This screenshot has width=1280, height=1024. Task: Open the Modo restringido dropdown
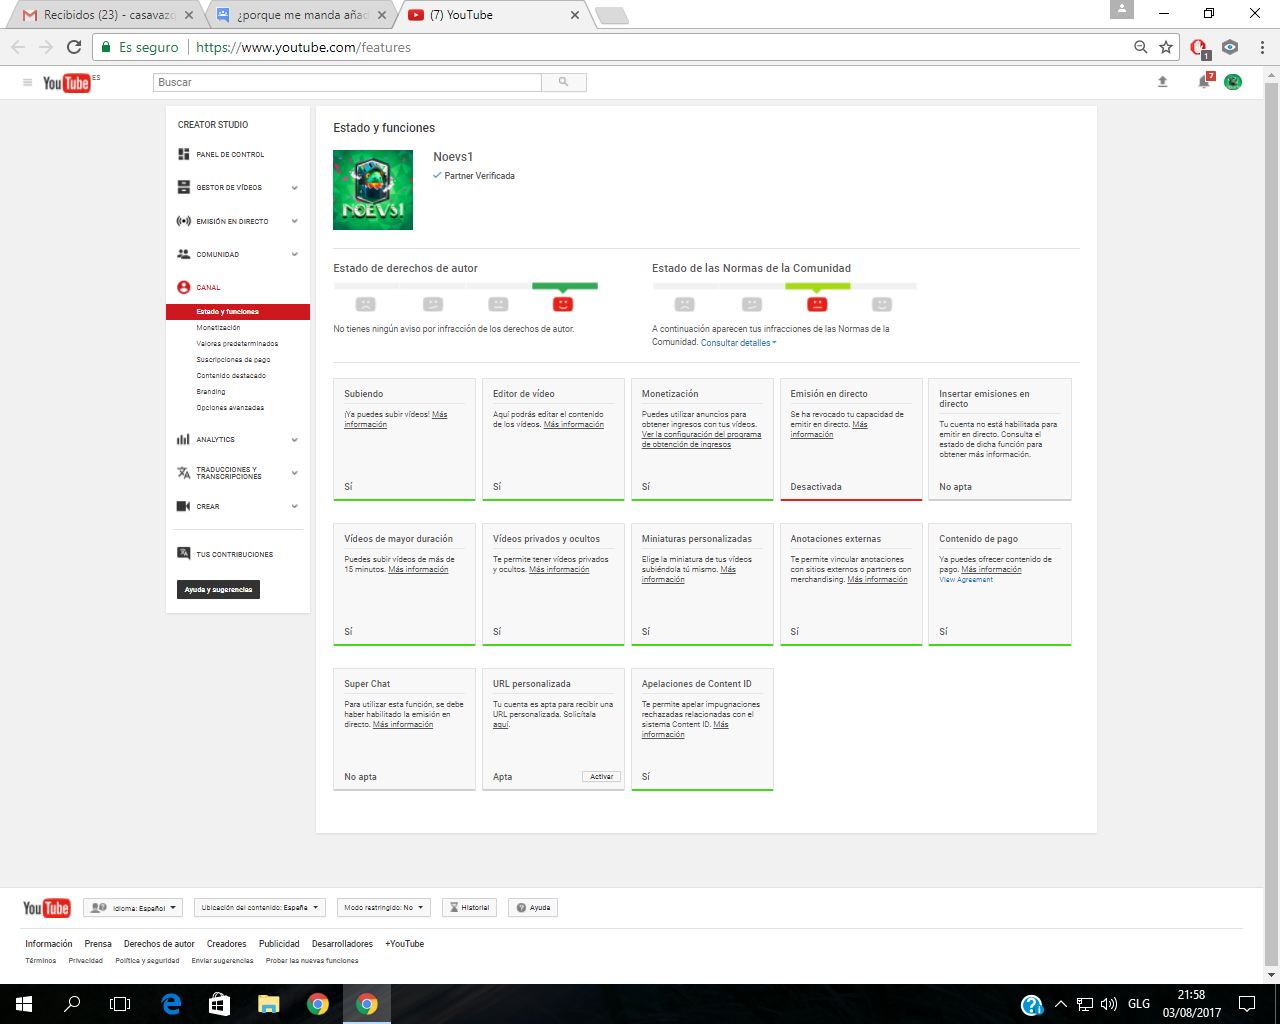tap(384, 908)
